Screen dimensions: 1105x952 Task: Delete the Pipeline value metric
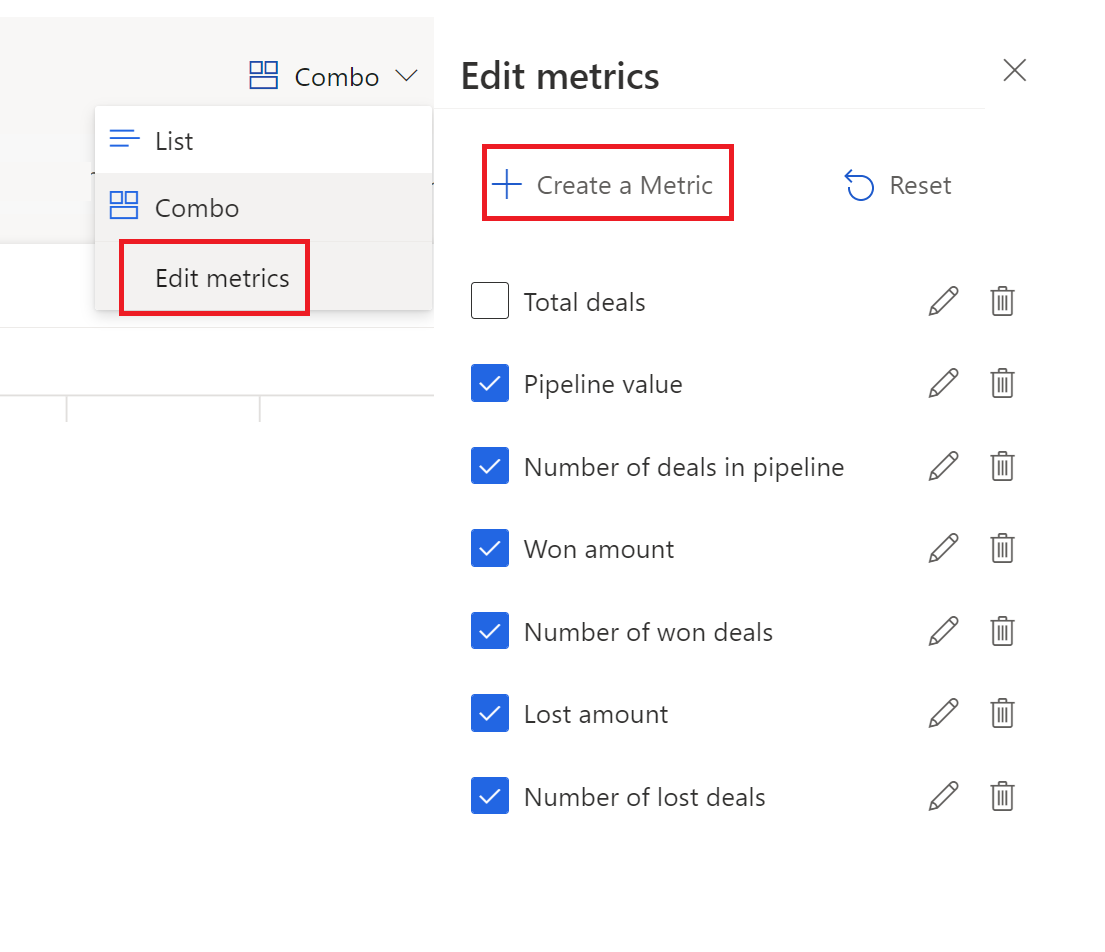(x=1002, y=384)
